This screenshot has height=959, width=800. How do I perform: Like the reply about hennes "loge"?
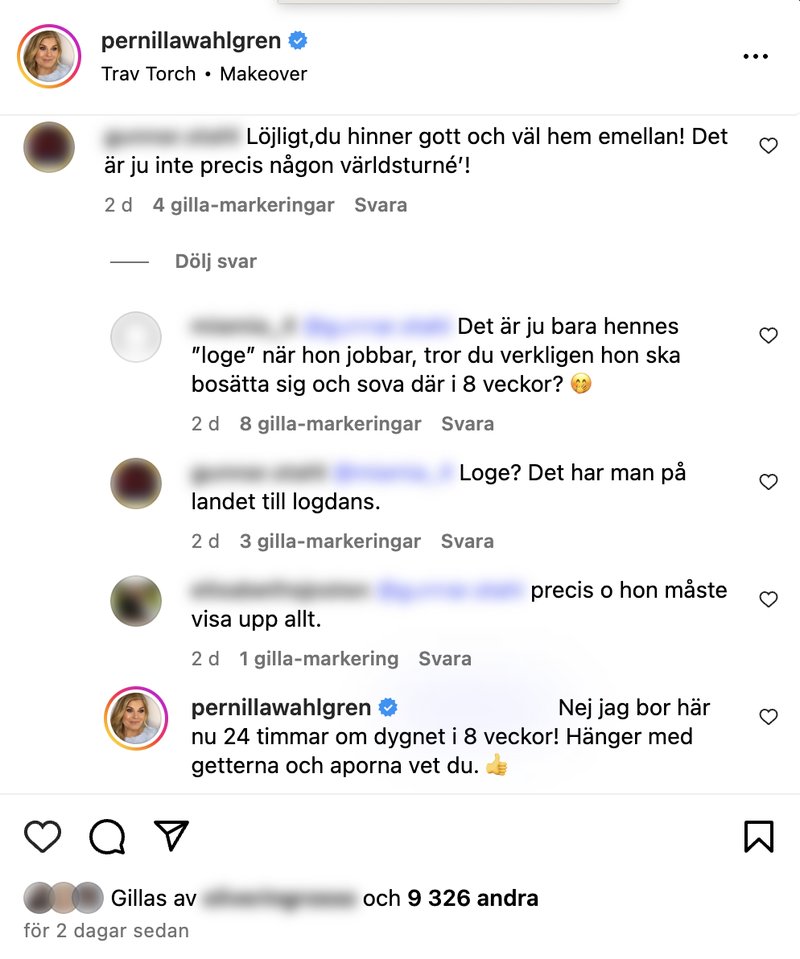pyautogui.click(x=768, y=335)
